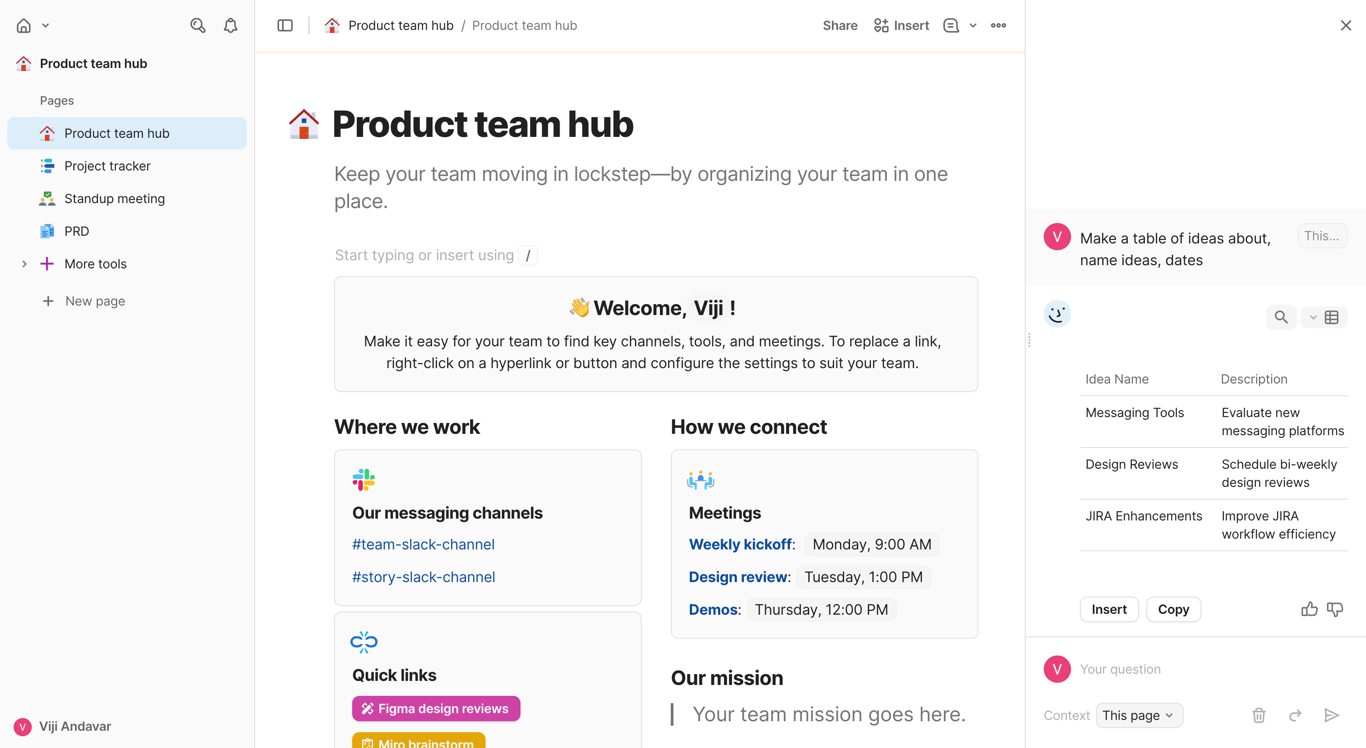Open the search icon in sidebar
Image resolution: width=1366 pixels, height=748 pixels.
(198, 26)
